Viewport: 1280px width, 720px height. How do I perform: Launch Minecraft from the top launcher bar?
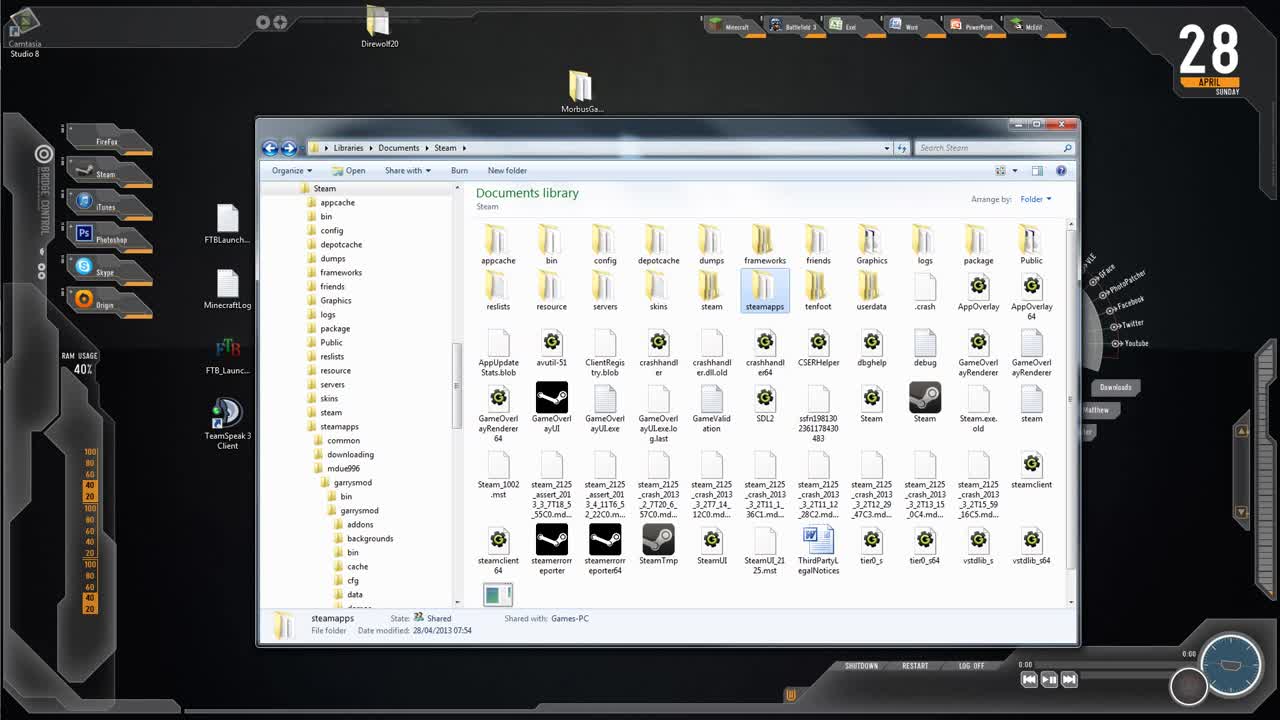tap(731, 25)
